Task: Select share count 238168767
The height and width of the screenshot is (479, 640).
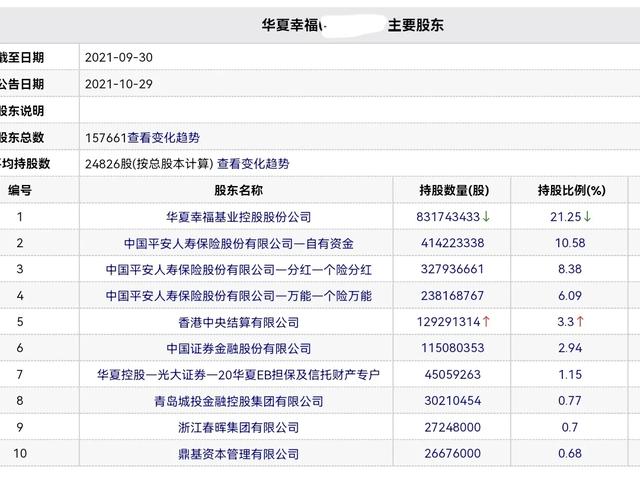Action: [453, 296]
